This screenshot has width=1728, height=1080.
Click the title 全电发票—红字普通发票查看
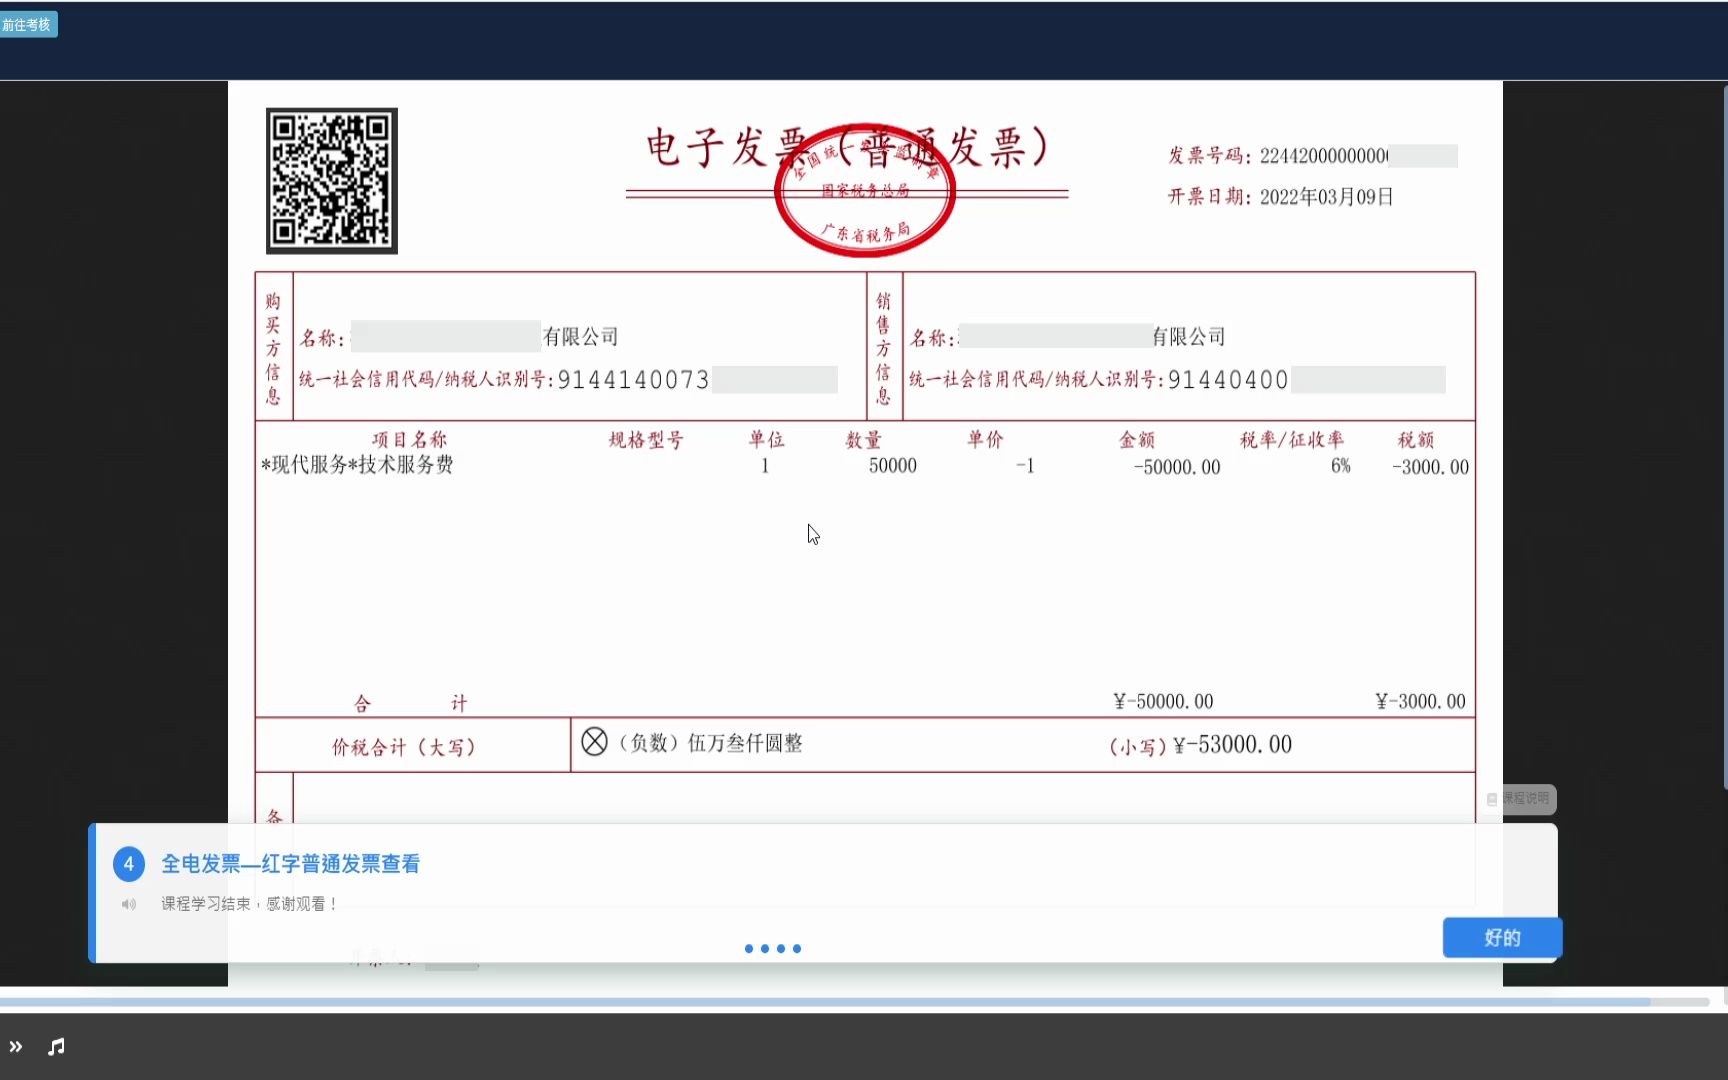(x=291, y=864)
